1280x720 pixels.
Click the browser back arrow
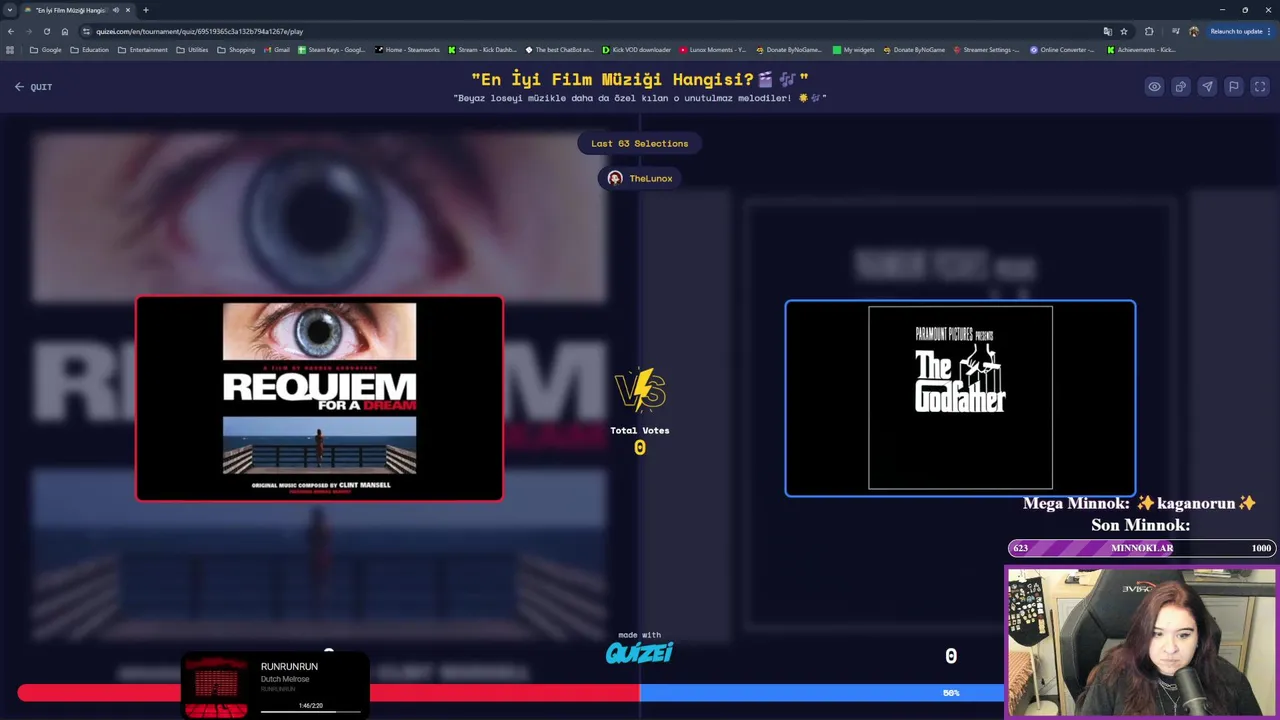point(11,31)
